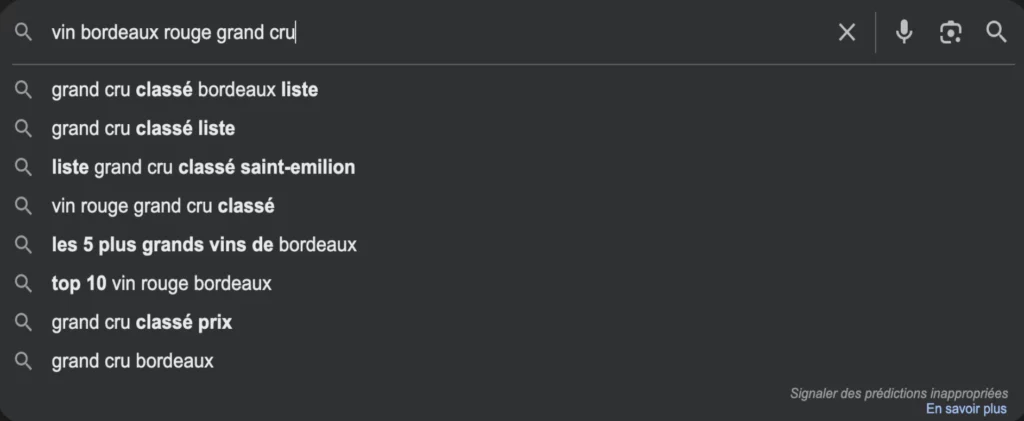Clear the search query with the X icon

846,32
